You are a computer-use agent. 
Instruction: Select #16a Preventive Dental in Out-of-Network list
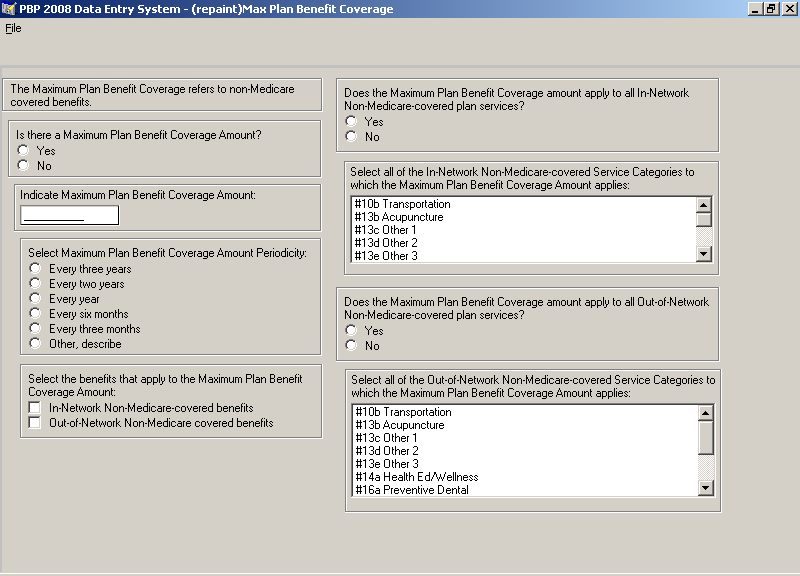[526, 490]
